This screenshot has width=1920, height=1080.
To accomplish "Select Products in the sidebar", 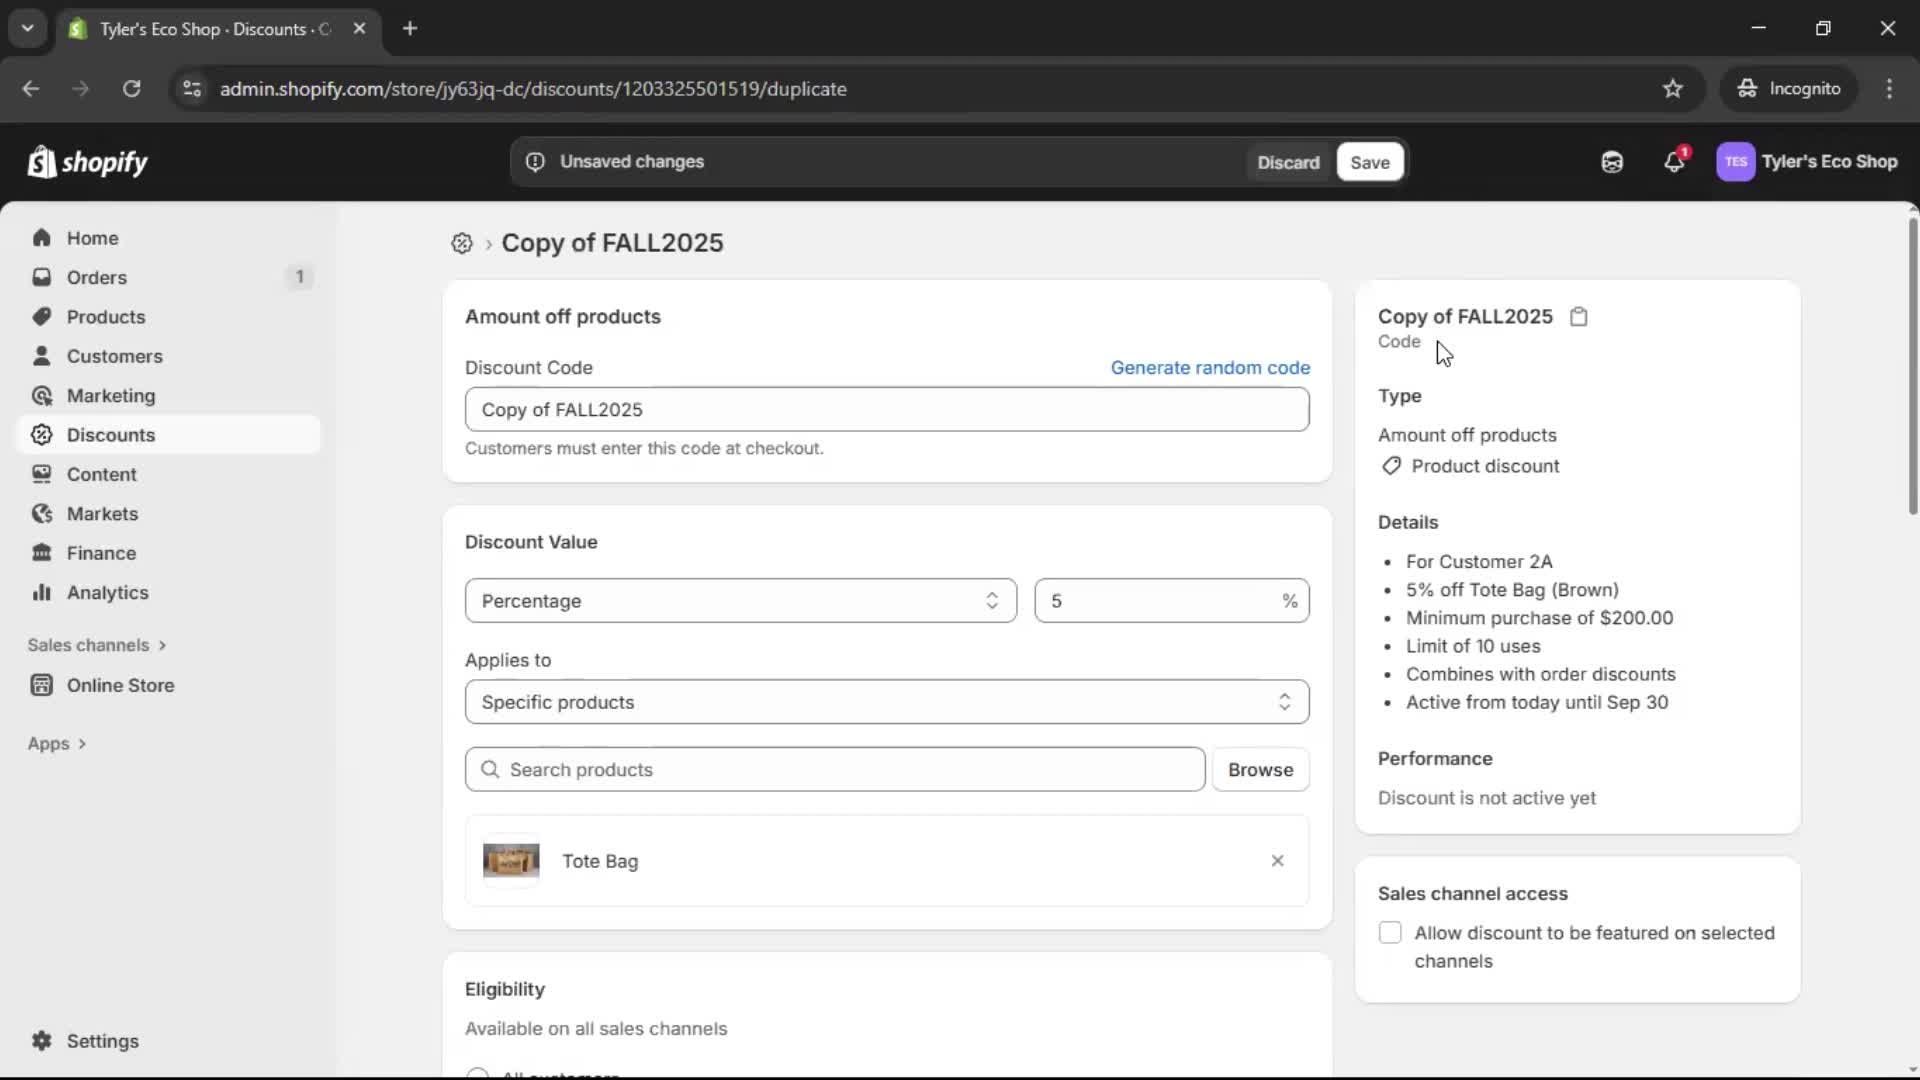I will pyautogui.click(x=105, y=316).
